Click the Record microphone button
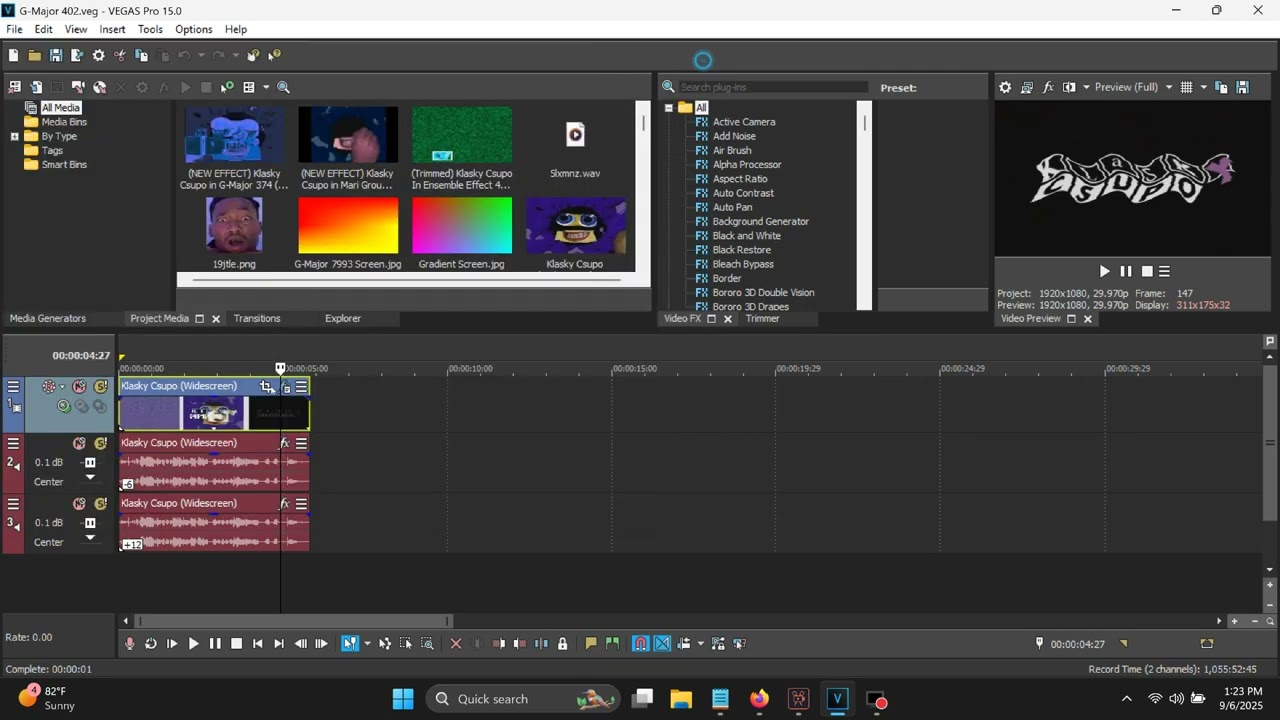This screenshot has width=1280, height=720. [130, 644]
